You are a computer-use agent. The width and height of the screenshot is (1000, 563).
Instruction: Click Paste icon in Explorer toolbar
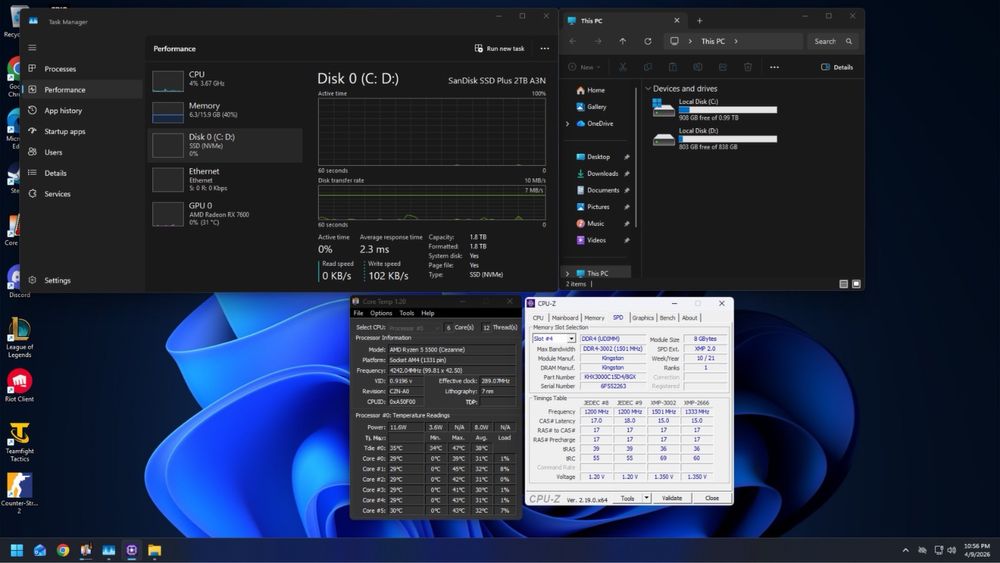click(x=672, y=67)
